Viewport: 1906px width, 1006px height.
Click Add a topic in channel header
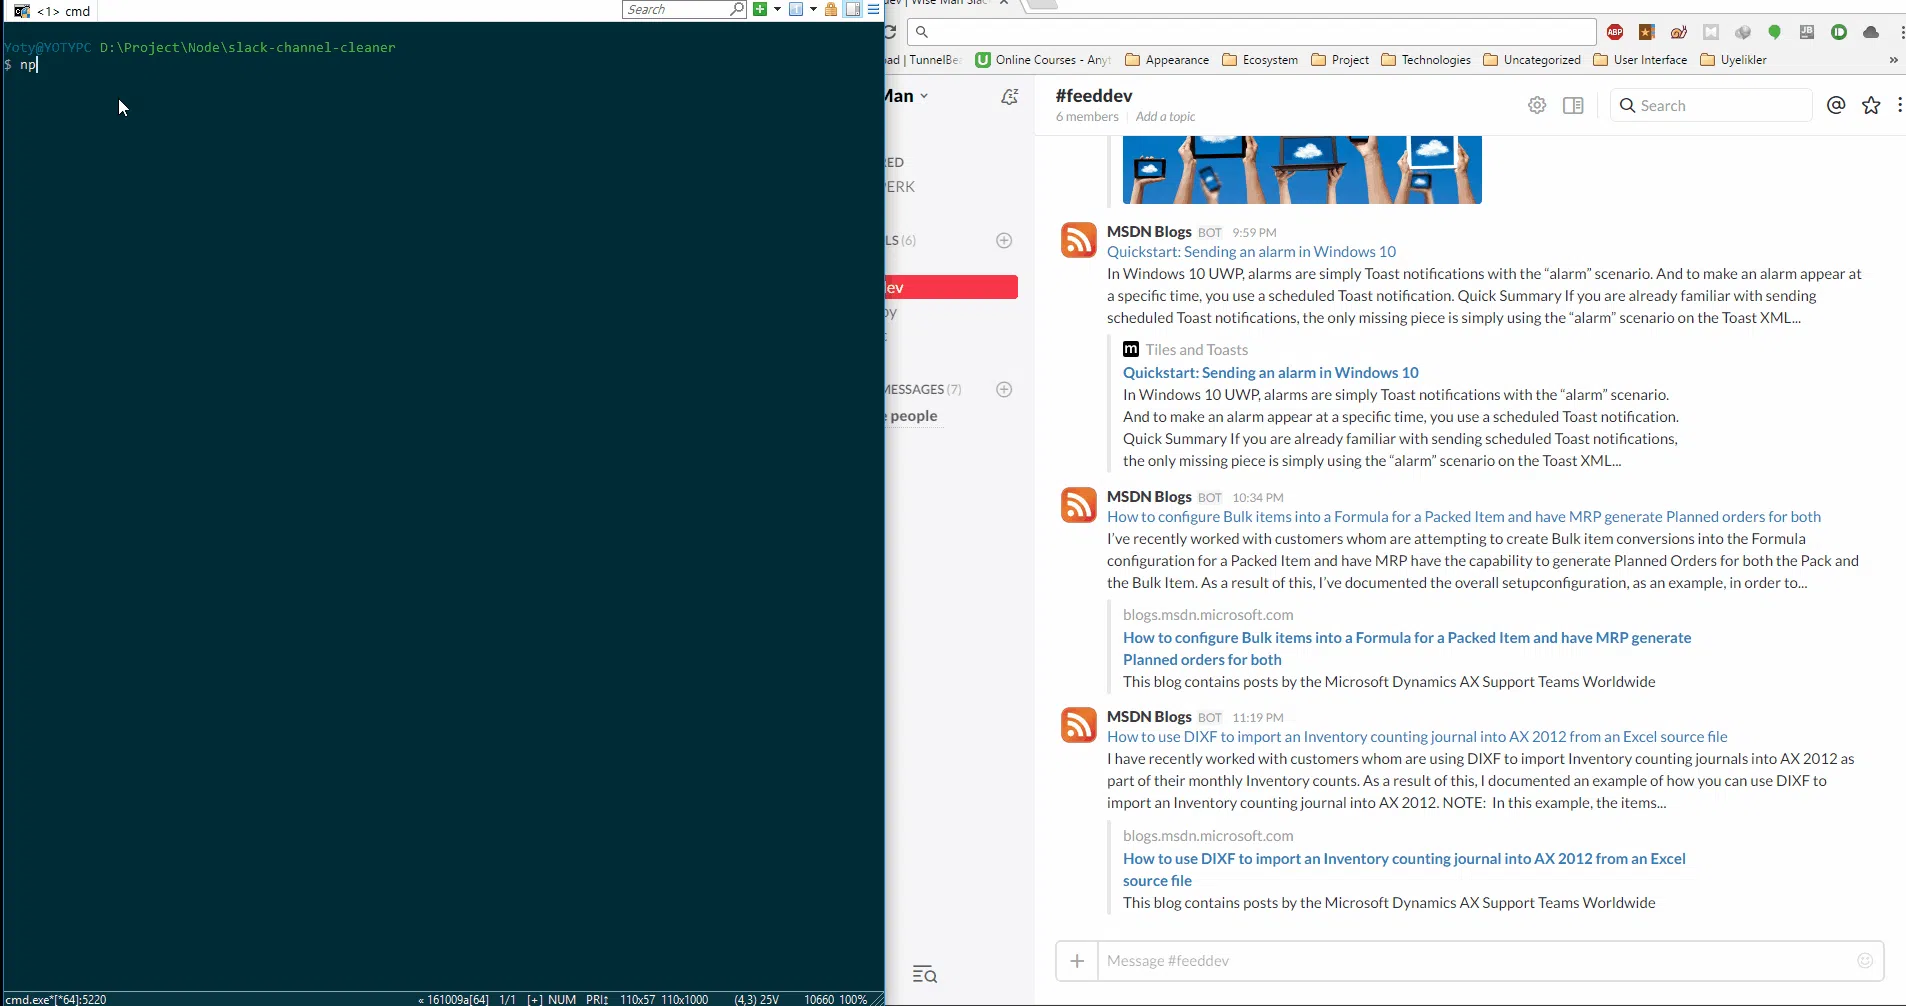point(1165,117)
